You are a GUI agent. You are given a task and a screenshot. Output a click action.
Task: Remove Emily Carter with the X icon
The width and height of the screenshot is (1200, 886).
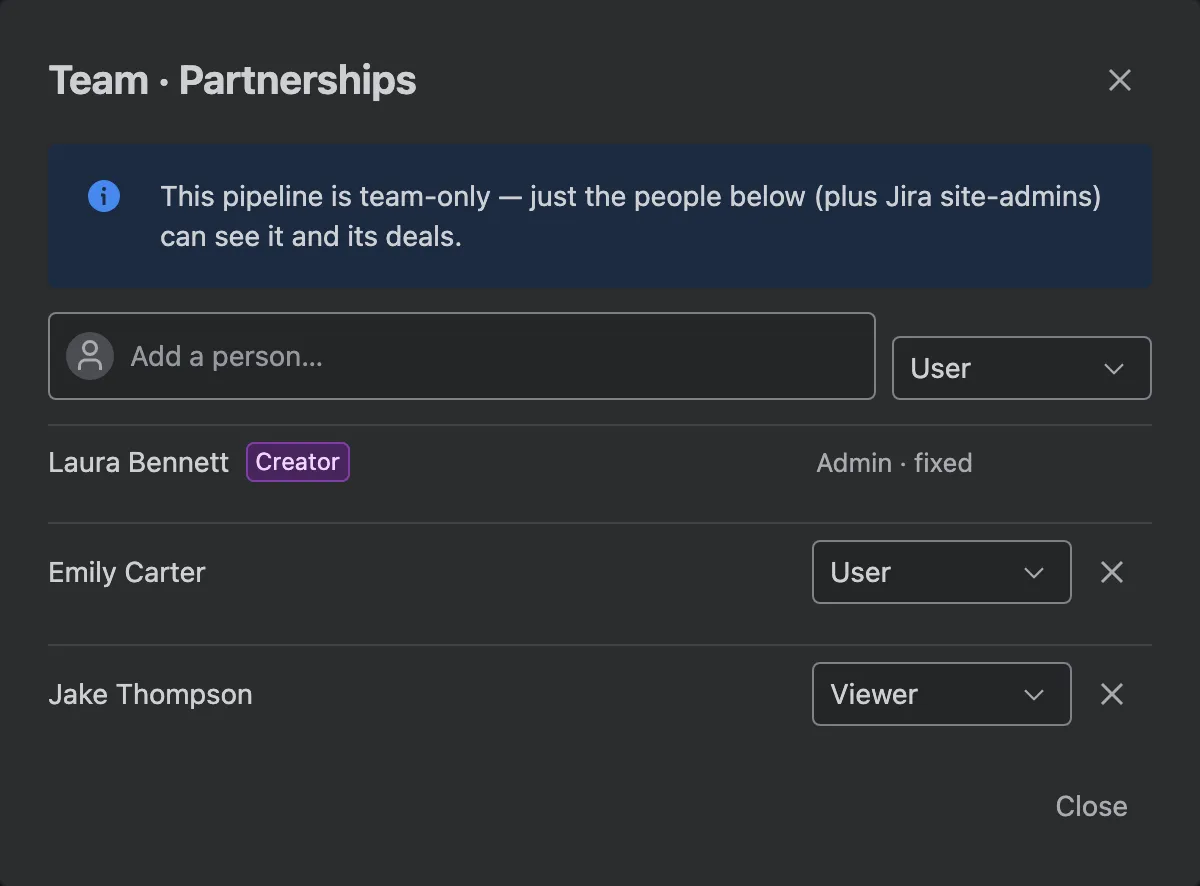[x=1111, y=572]
